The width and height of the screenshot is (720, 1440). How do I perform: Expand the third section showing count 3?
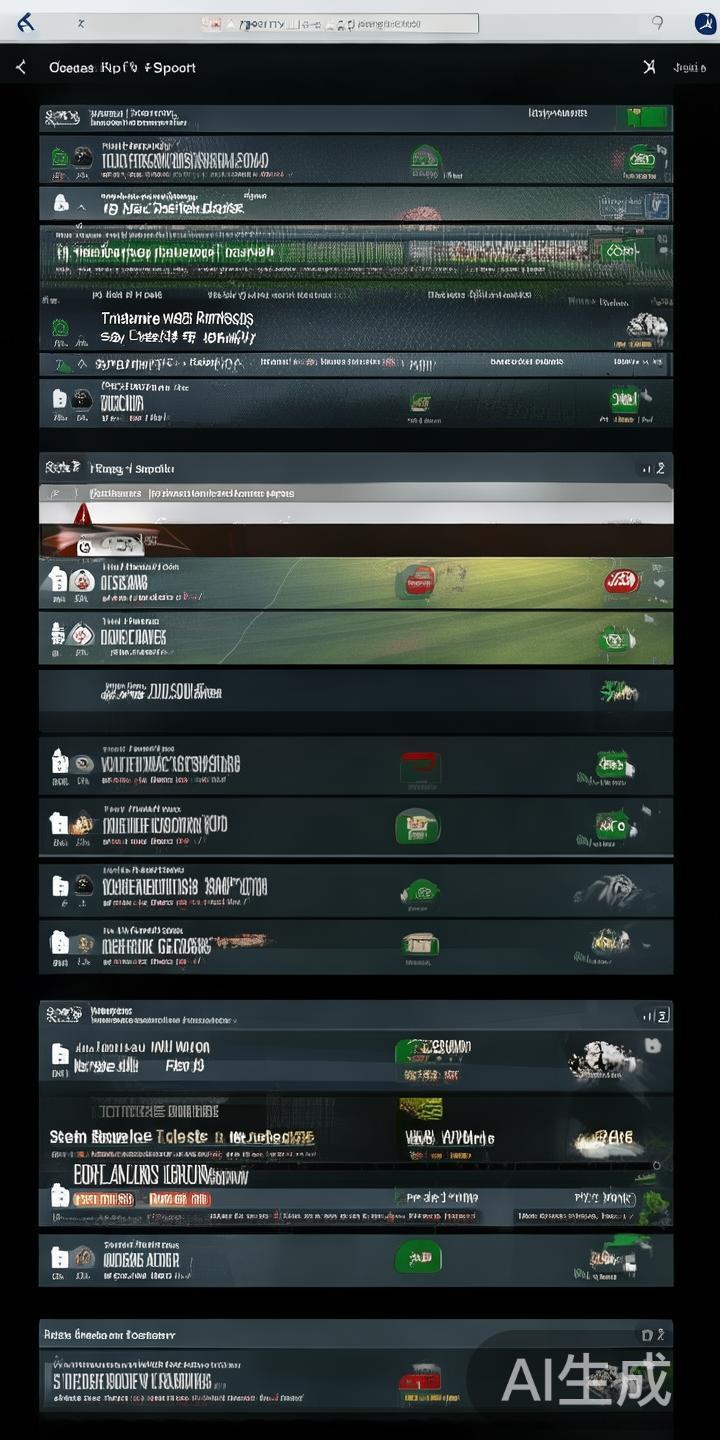pos(356,1014)
